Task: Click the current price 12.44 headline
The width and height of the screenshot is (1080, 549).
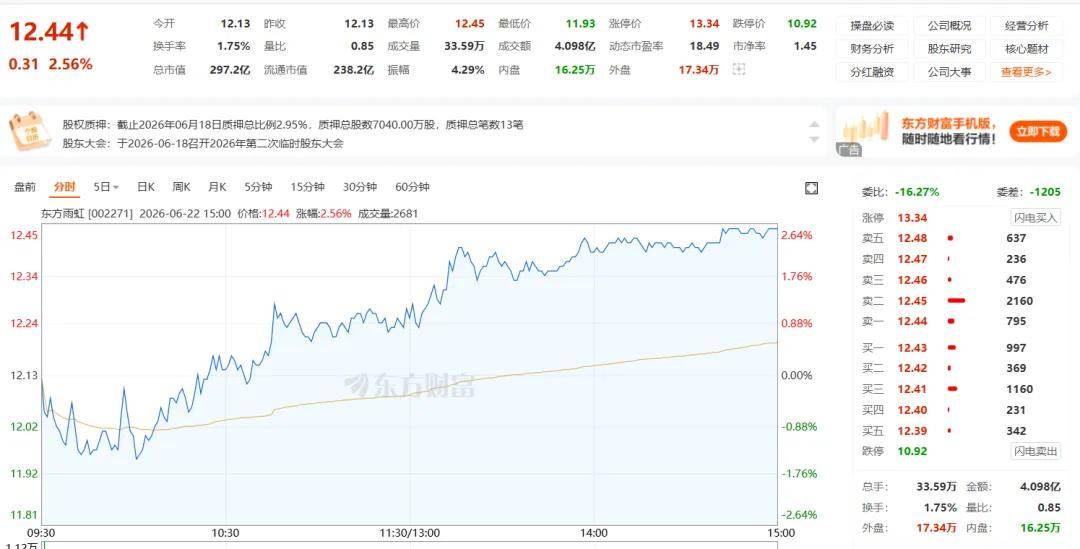Action: [49, 32]
